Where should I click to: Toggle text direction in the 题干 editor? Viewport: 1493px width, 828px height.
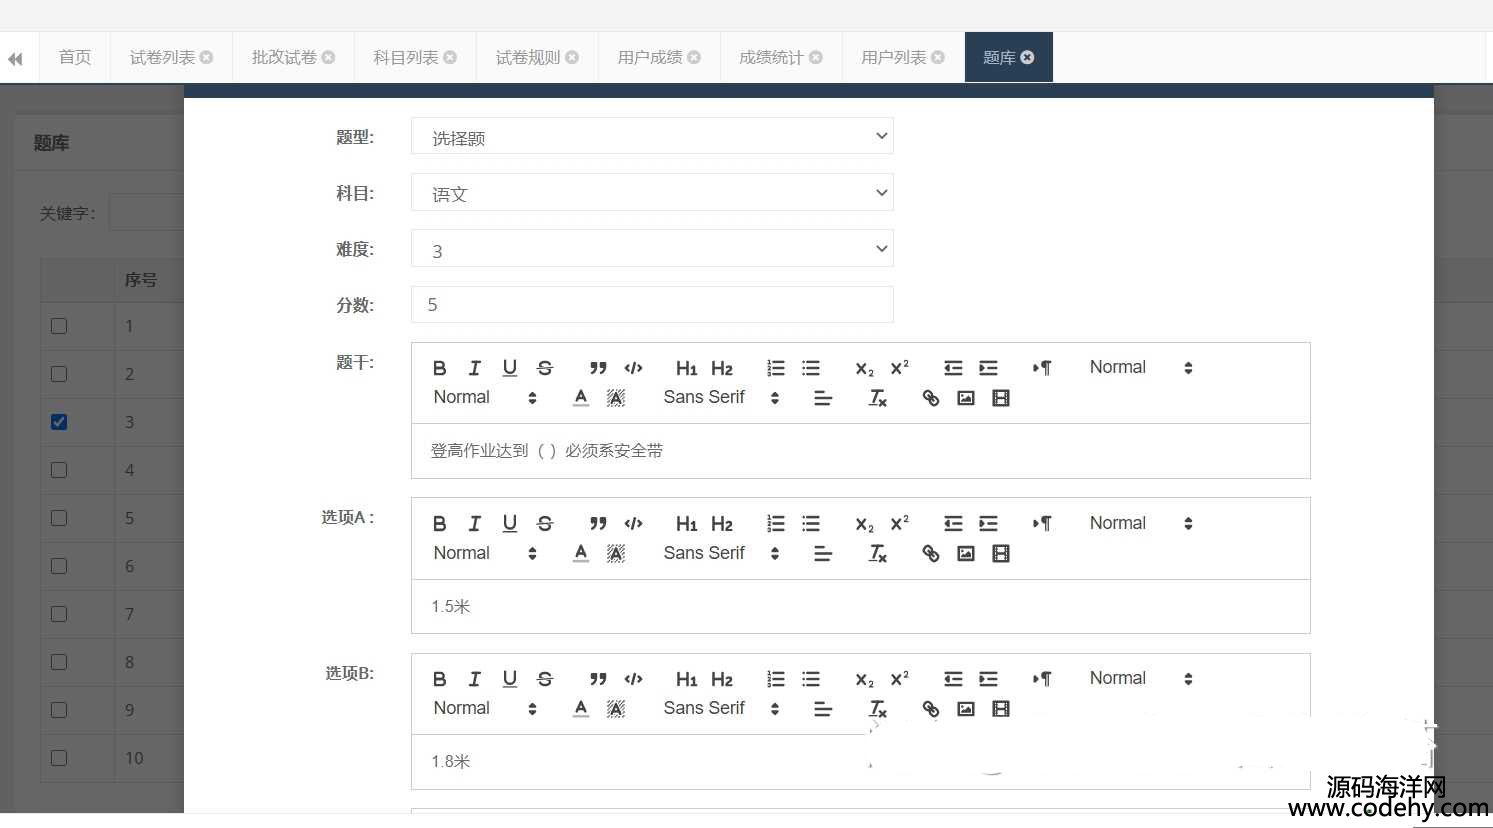1042,368
